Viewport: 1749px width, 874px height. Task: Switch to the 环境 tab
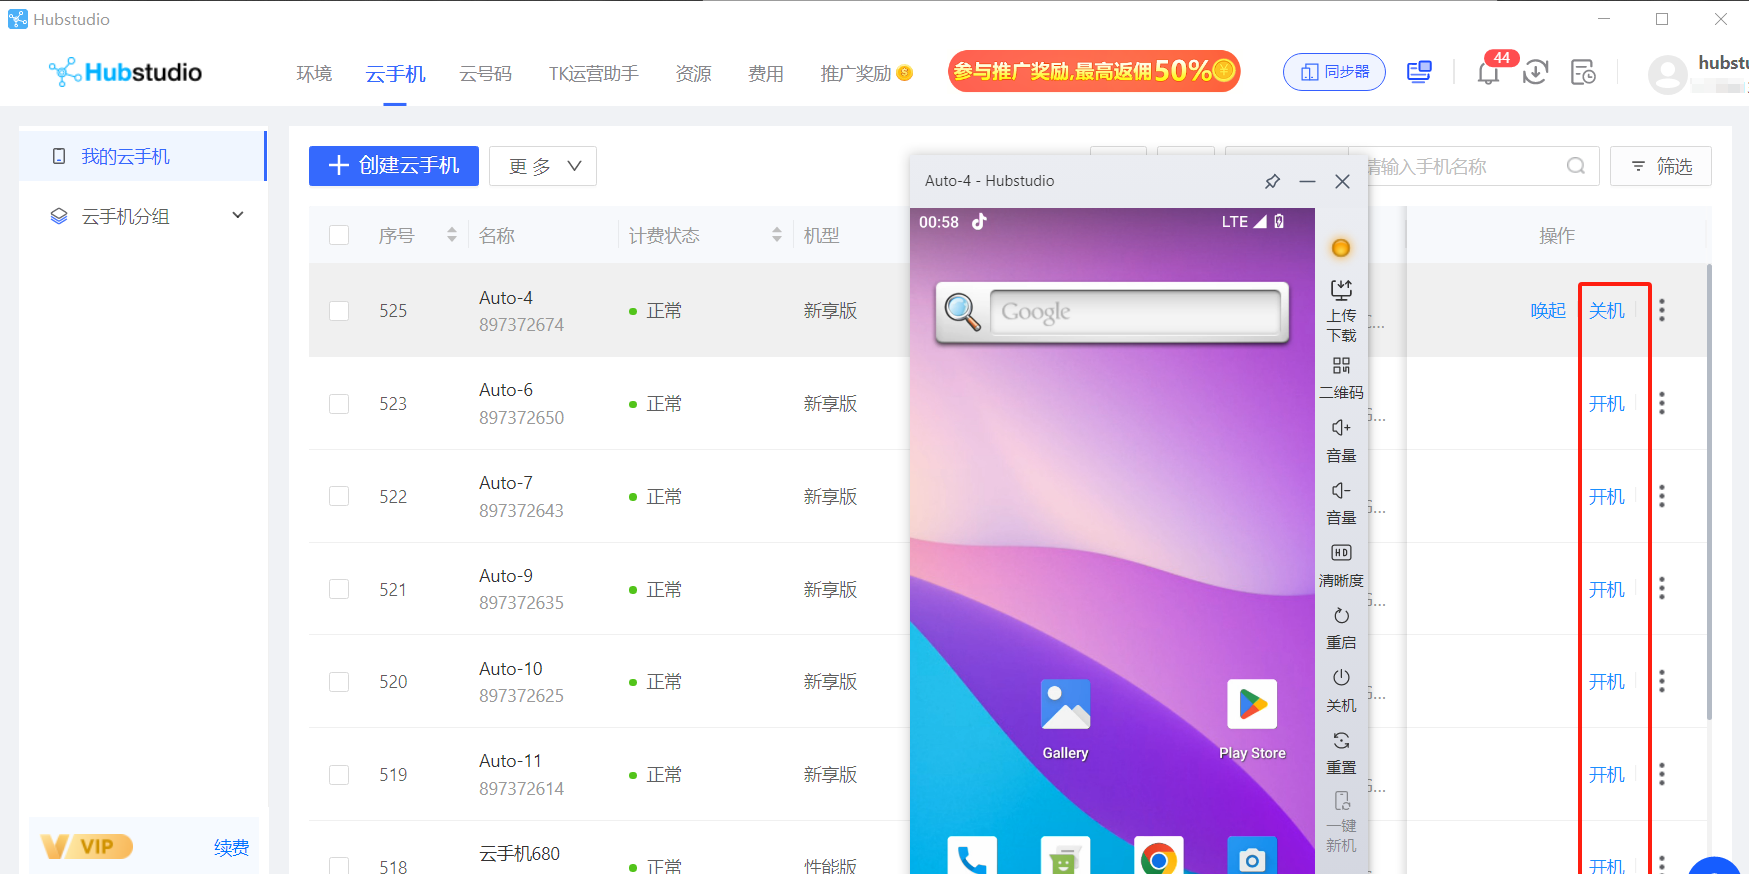coord(314,74)
